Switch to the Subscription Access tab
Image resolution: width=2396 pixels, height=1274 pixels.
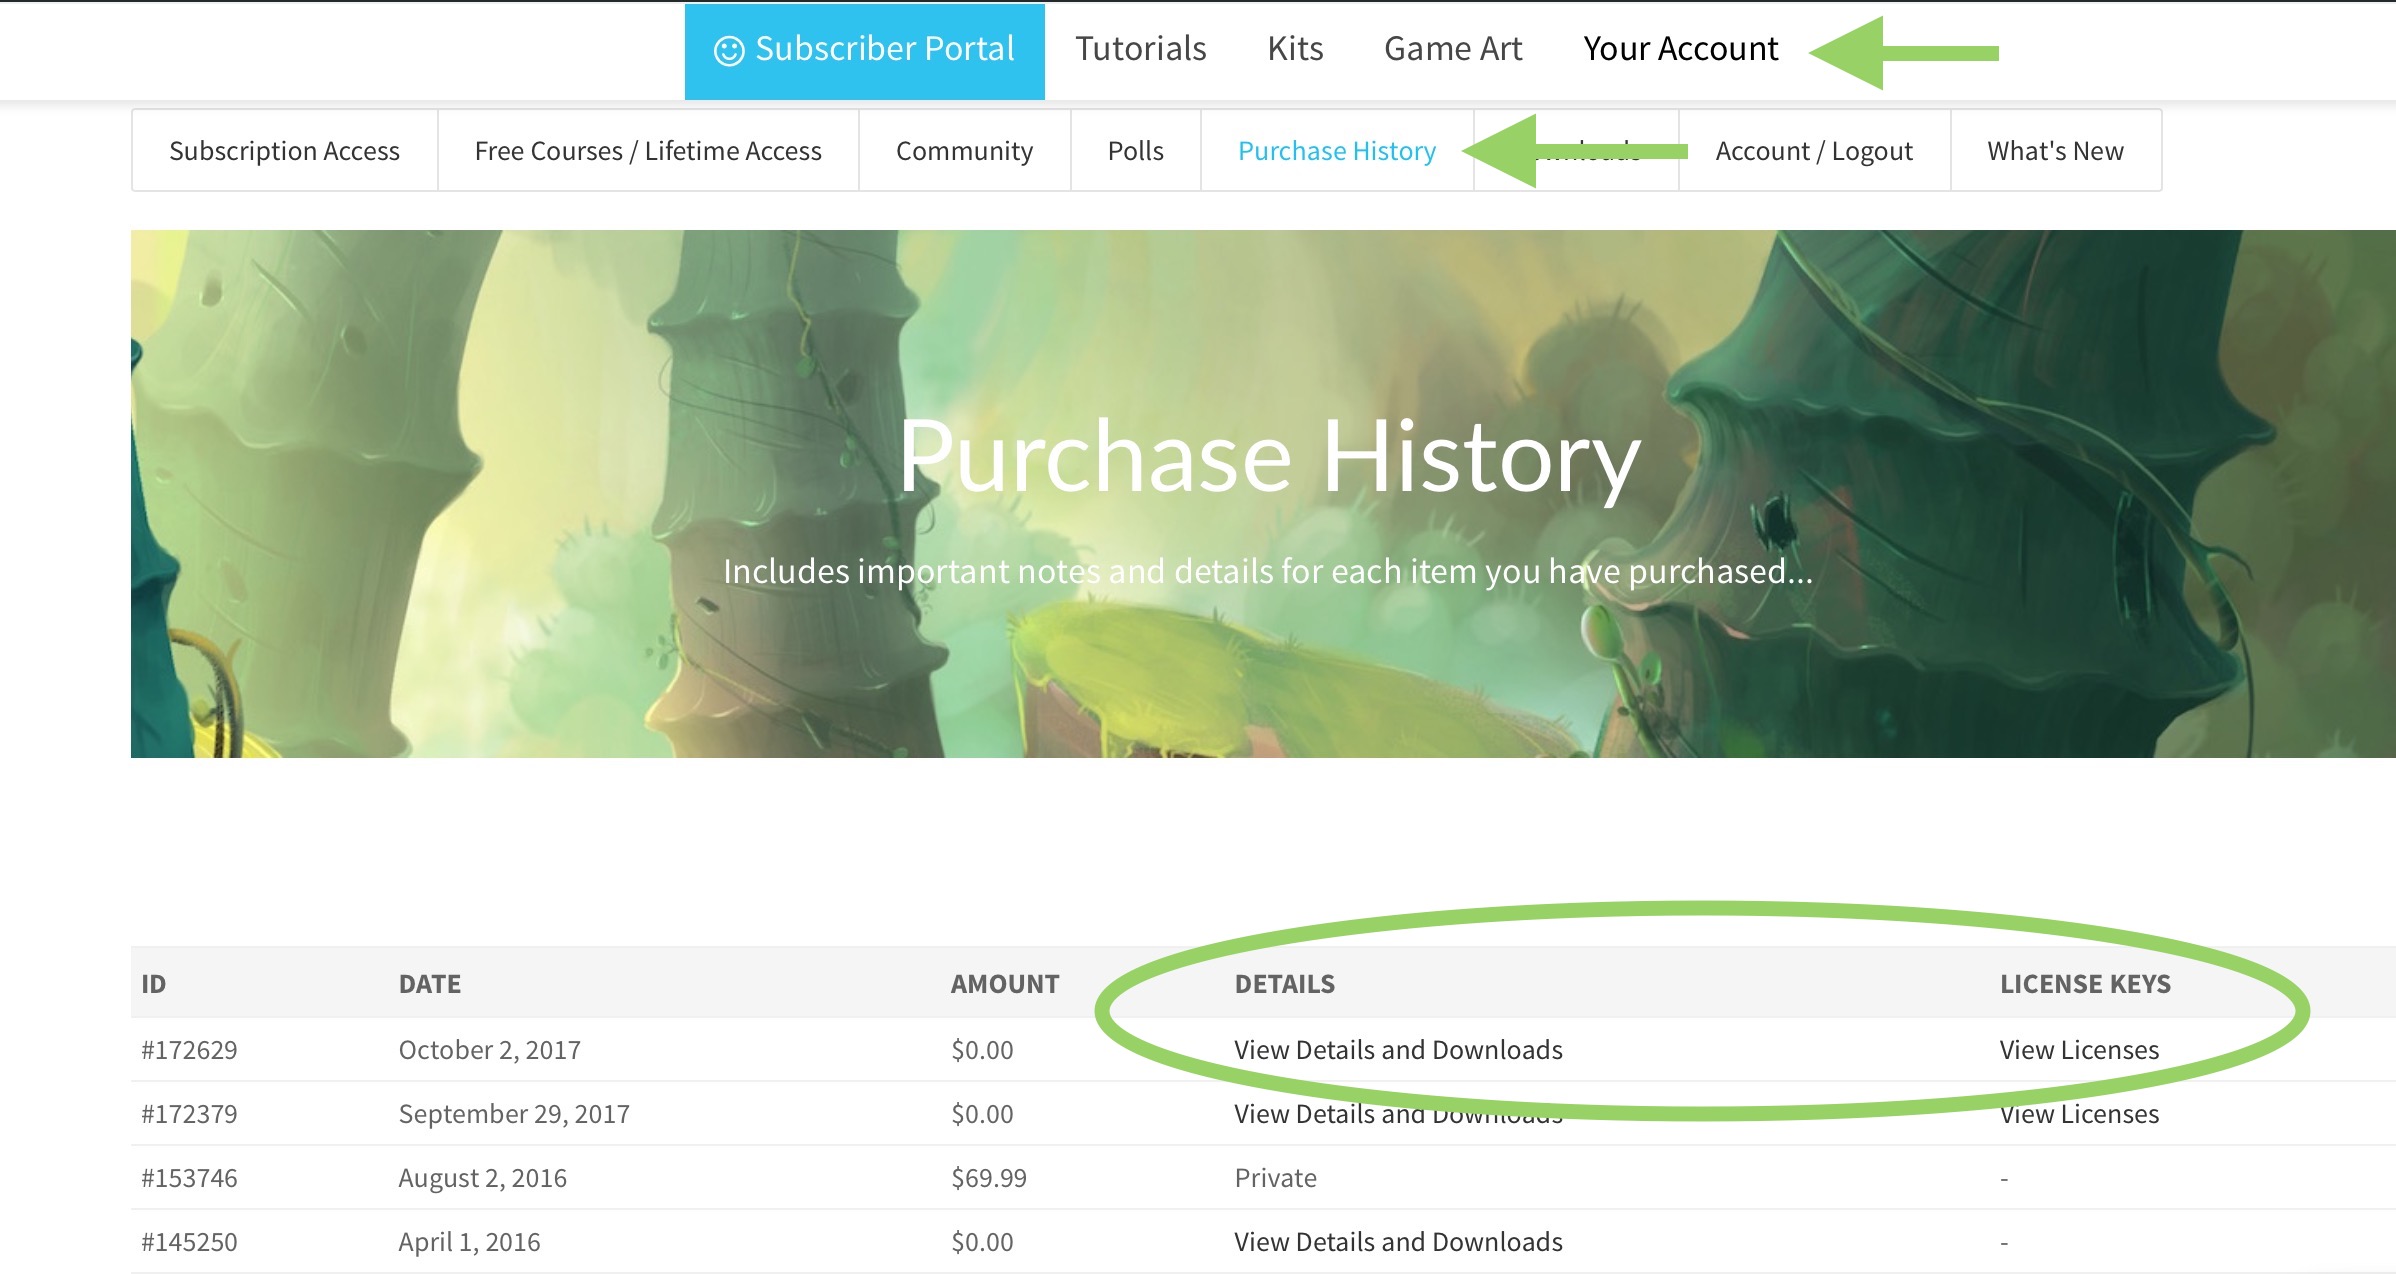pyautogui.click(x=284, y=151)
